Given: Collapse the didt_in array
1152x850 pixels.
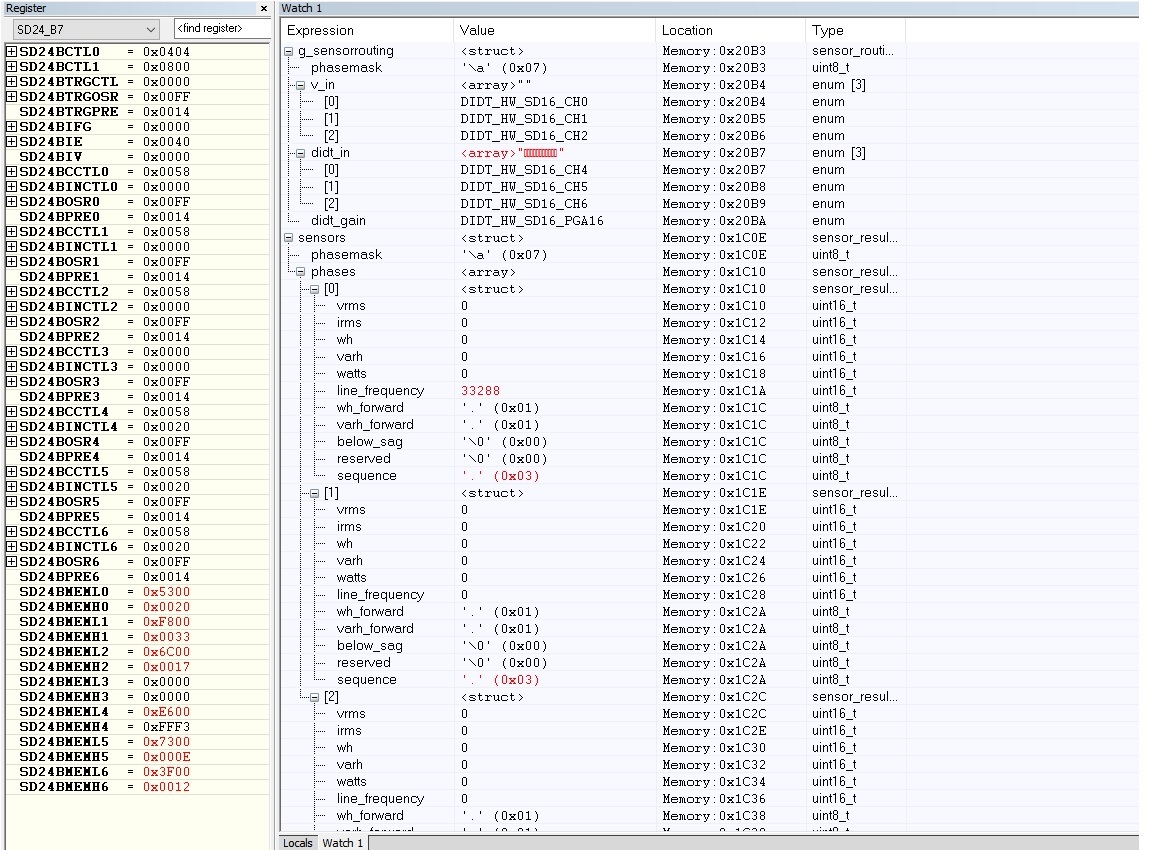Looking at the screenshot, I should tap(300, 154).
